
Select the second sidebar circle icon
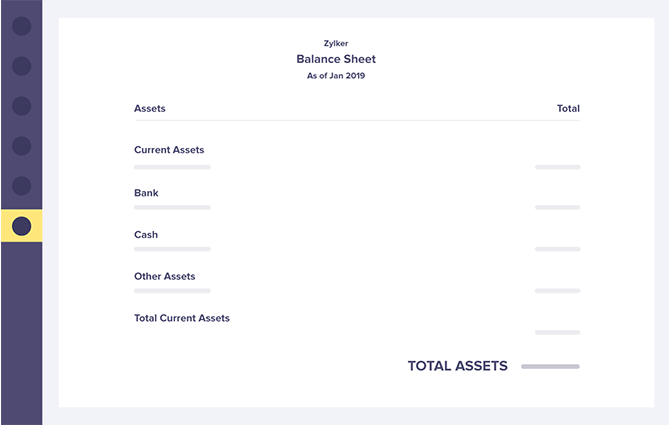click(21, 66)
